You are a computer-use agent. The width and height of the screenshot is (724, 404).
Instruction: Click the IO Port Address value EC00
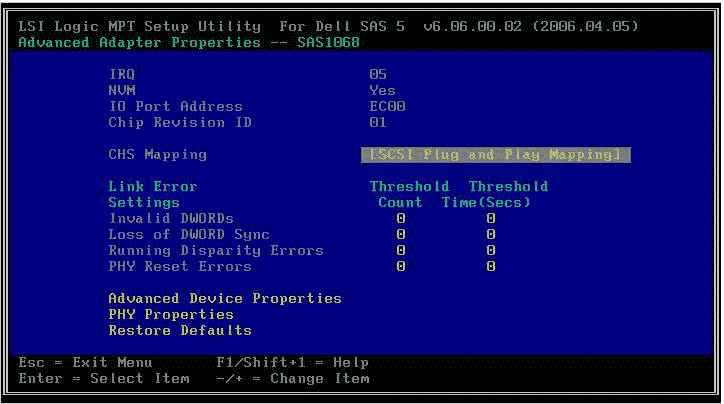pyautogui.click(x=387, y=107)
